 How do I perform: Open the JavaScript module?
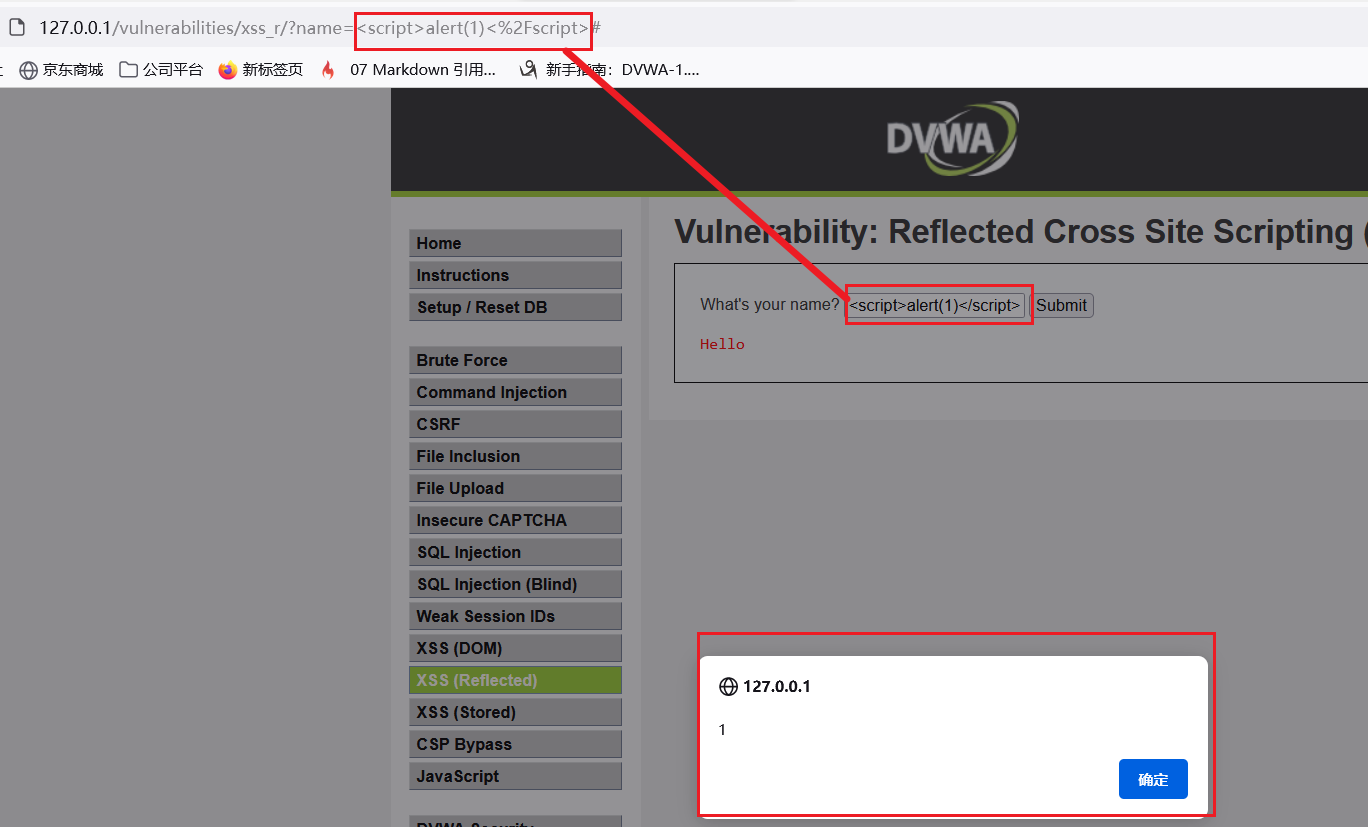(515, 776)
